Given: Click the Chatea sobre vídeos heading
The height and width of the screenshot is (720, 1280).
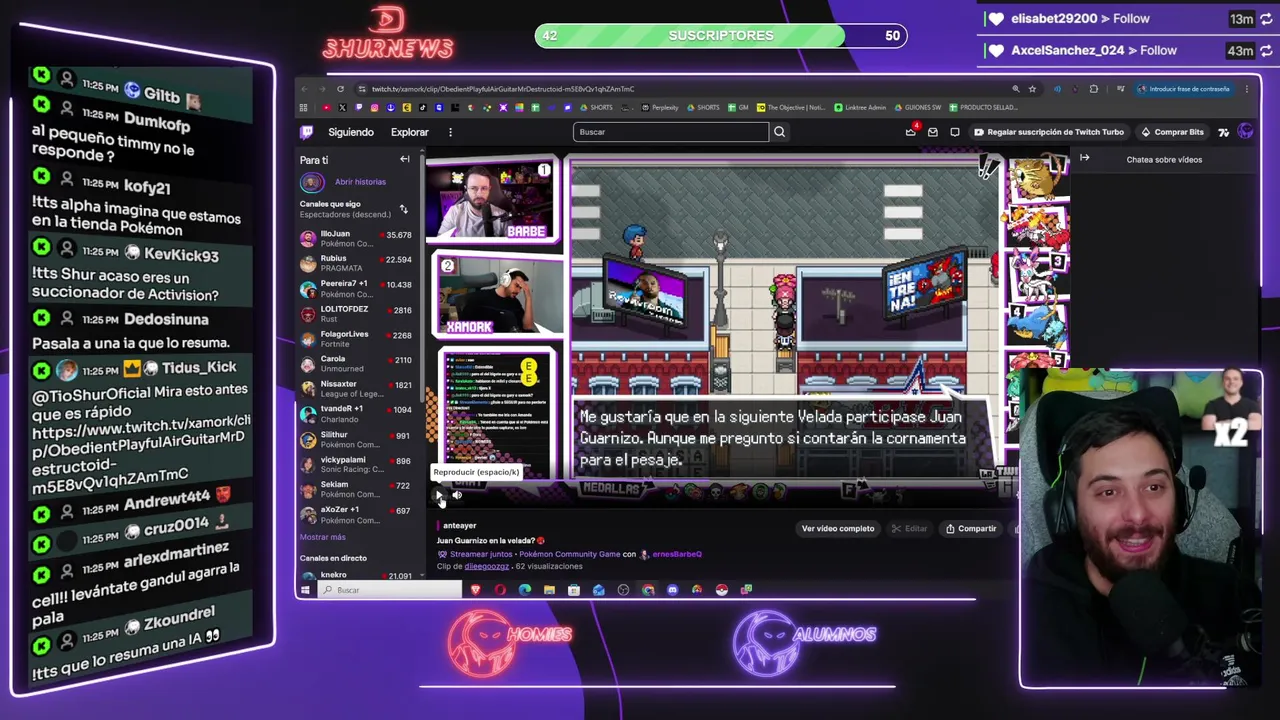Looking at the screenshot, I should [x=1164, y=159].
